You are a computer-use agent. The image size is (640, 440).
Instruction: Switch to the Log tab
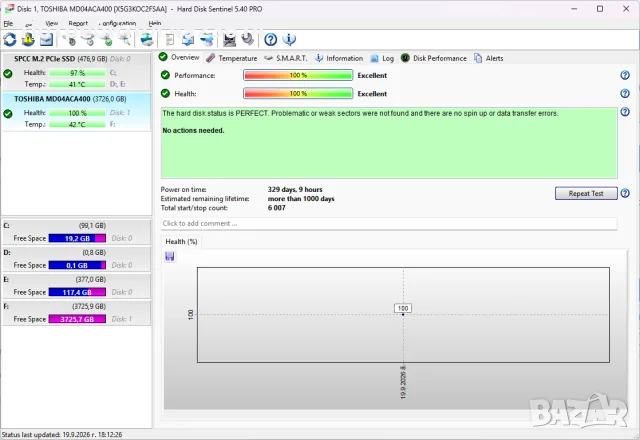[382, 58]
